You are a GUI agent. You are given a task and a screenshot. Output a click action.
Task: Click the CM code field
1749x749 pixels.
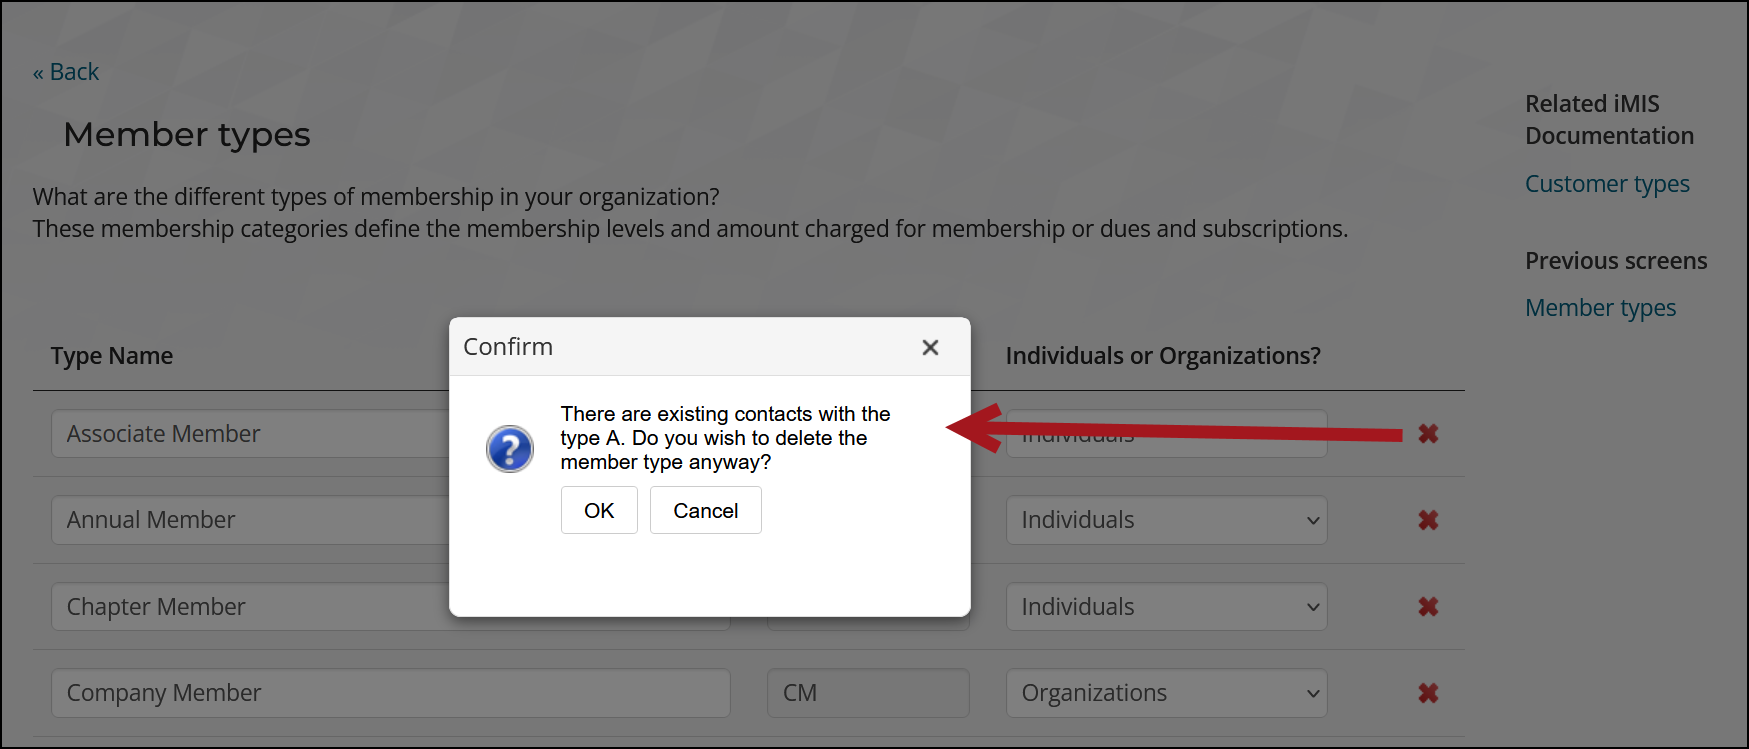pos(867,693)
